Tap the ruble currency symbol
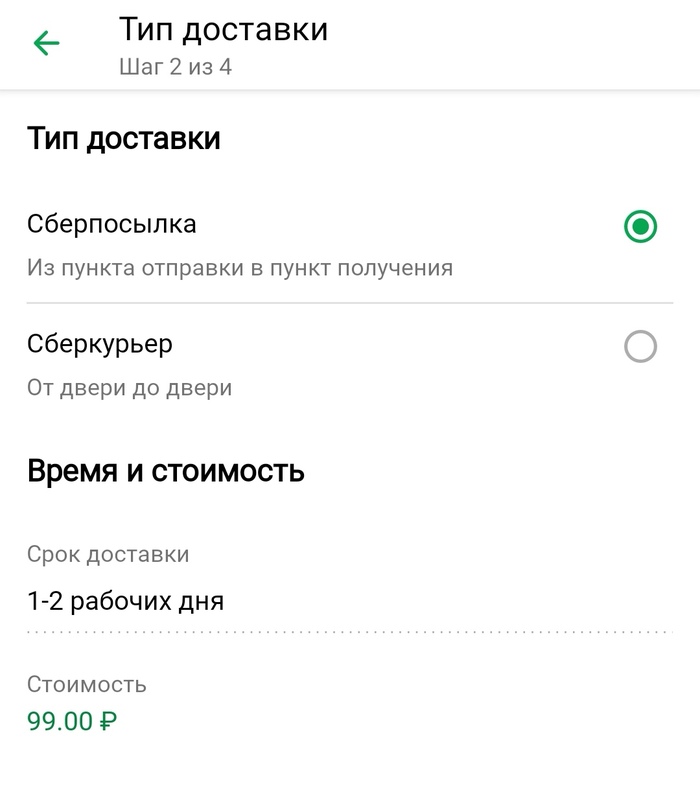The image size is (700, 790). click(x=108, y=721)
